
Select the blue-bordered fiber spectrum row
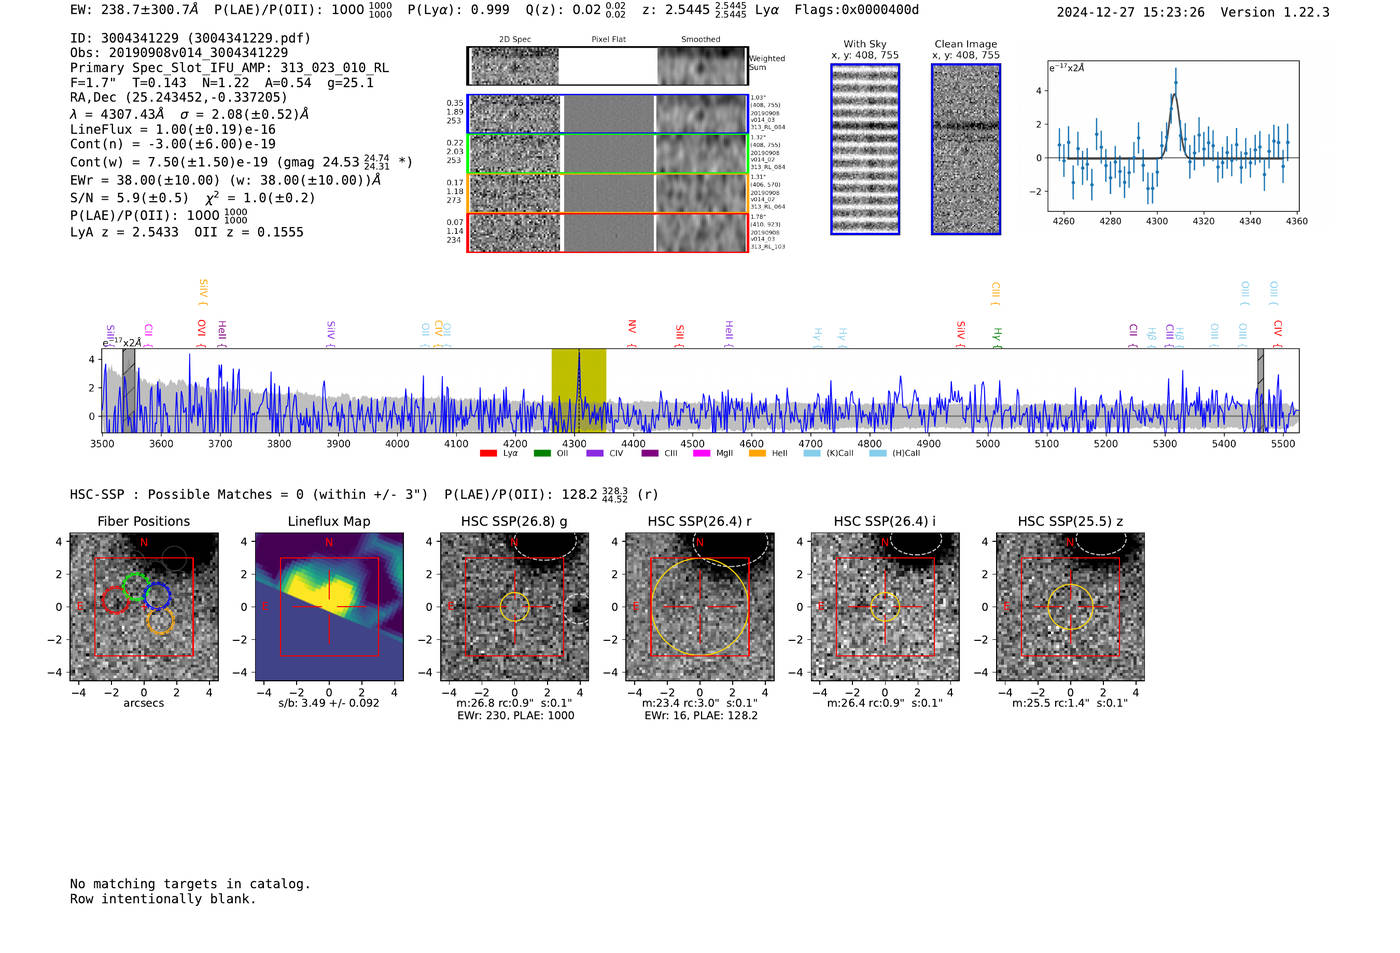point(607,114)
